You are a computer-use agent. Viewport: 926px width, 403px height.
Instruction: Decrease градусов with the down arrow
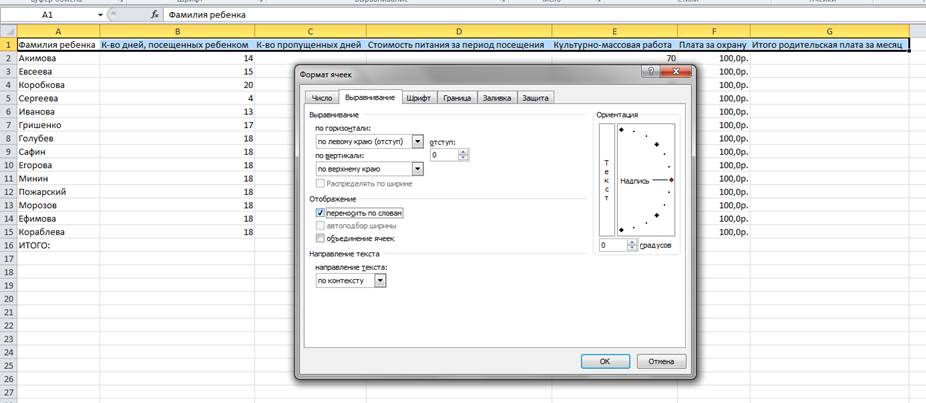[632, 248]
